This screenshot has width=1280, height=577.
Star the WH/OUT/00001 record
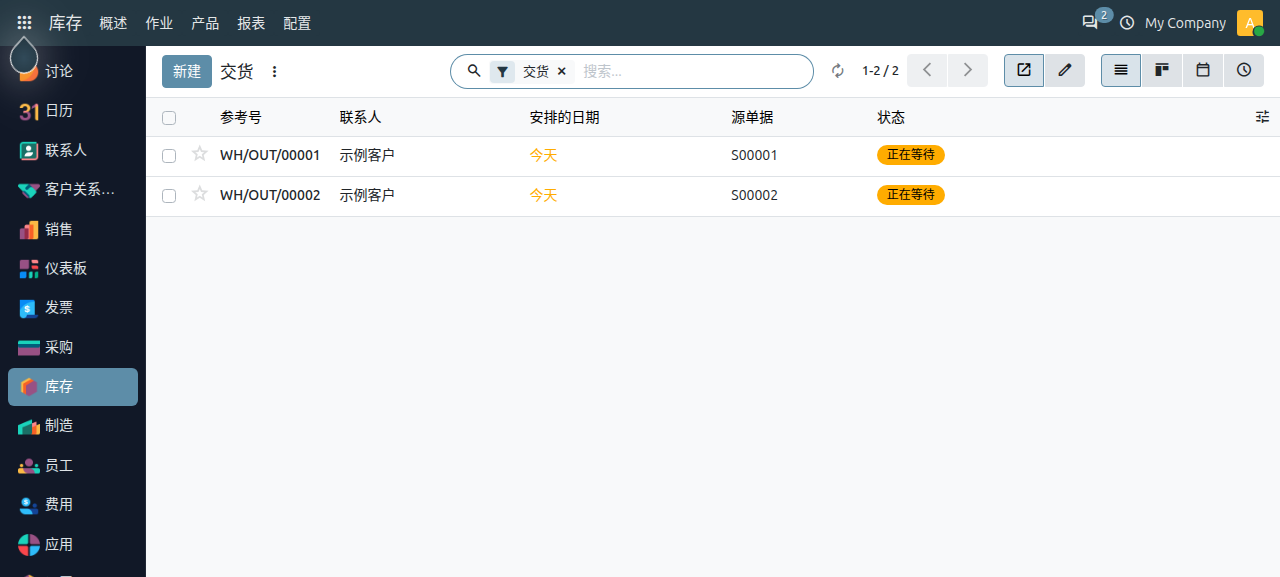200,154
